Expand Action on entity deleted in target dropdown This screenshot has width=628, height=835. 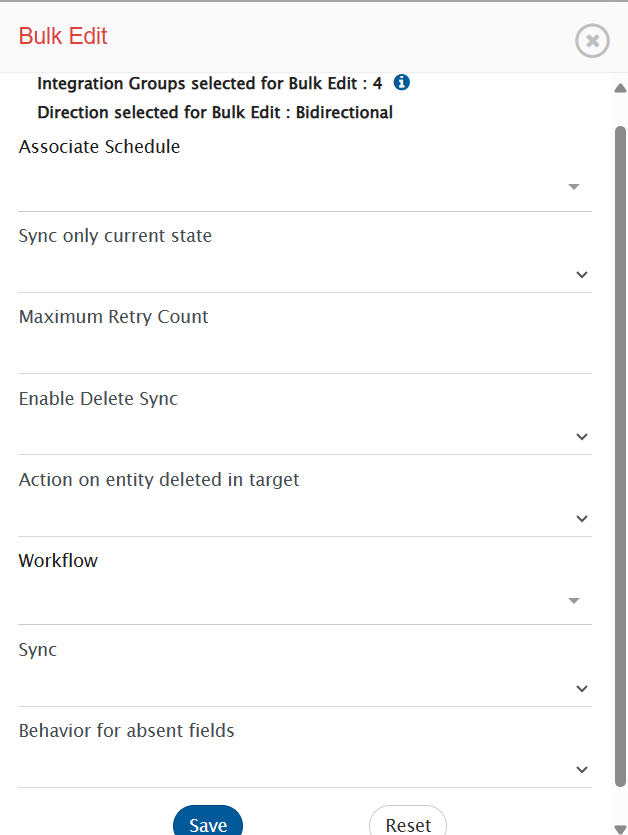[582, 519]
